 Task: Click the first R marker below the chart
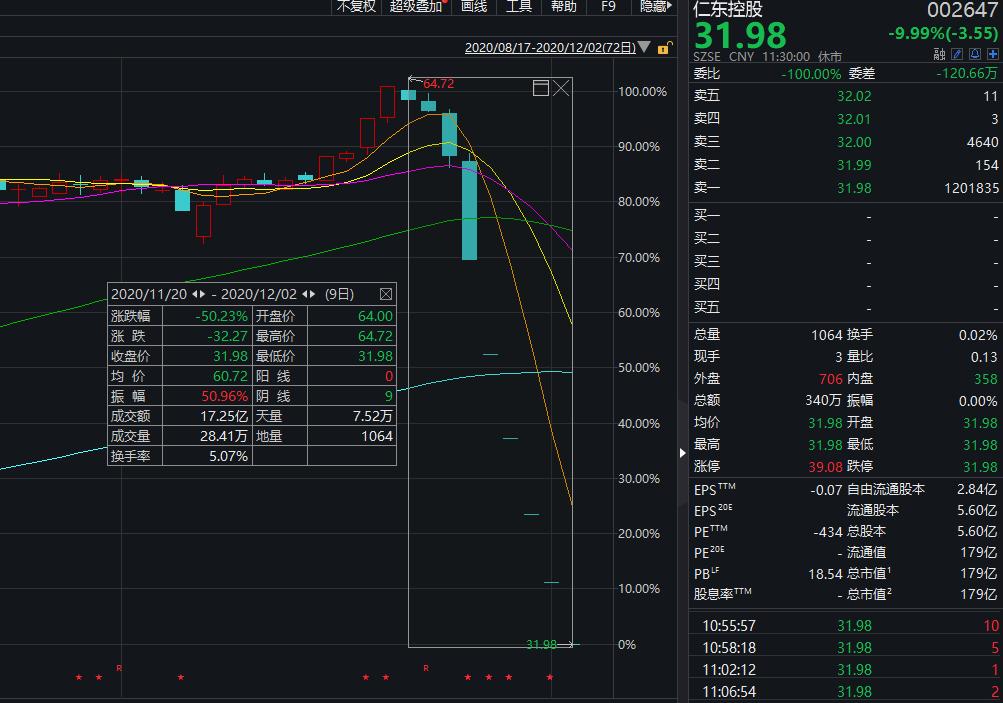tap(119, 668)
